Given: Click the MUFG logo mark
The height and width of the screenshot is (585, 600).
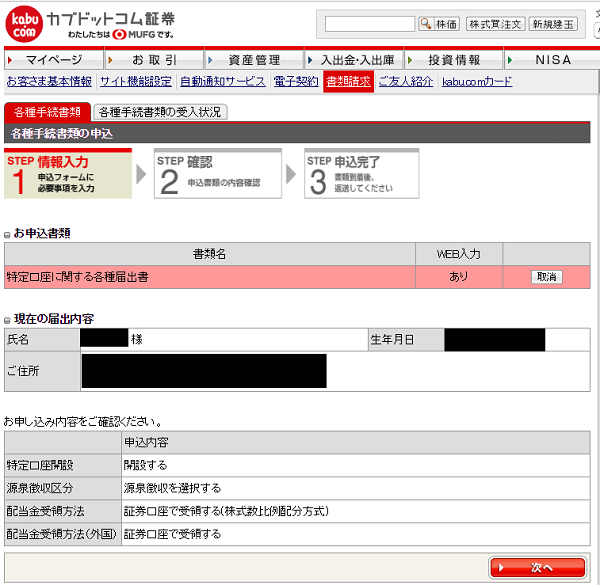Looking at the screenshot, I should [119, 34].
